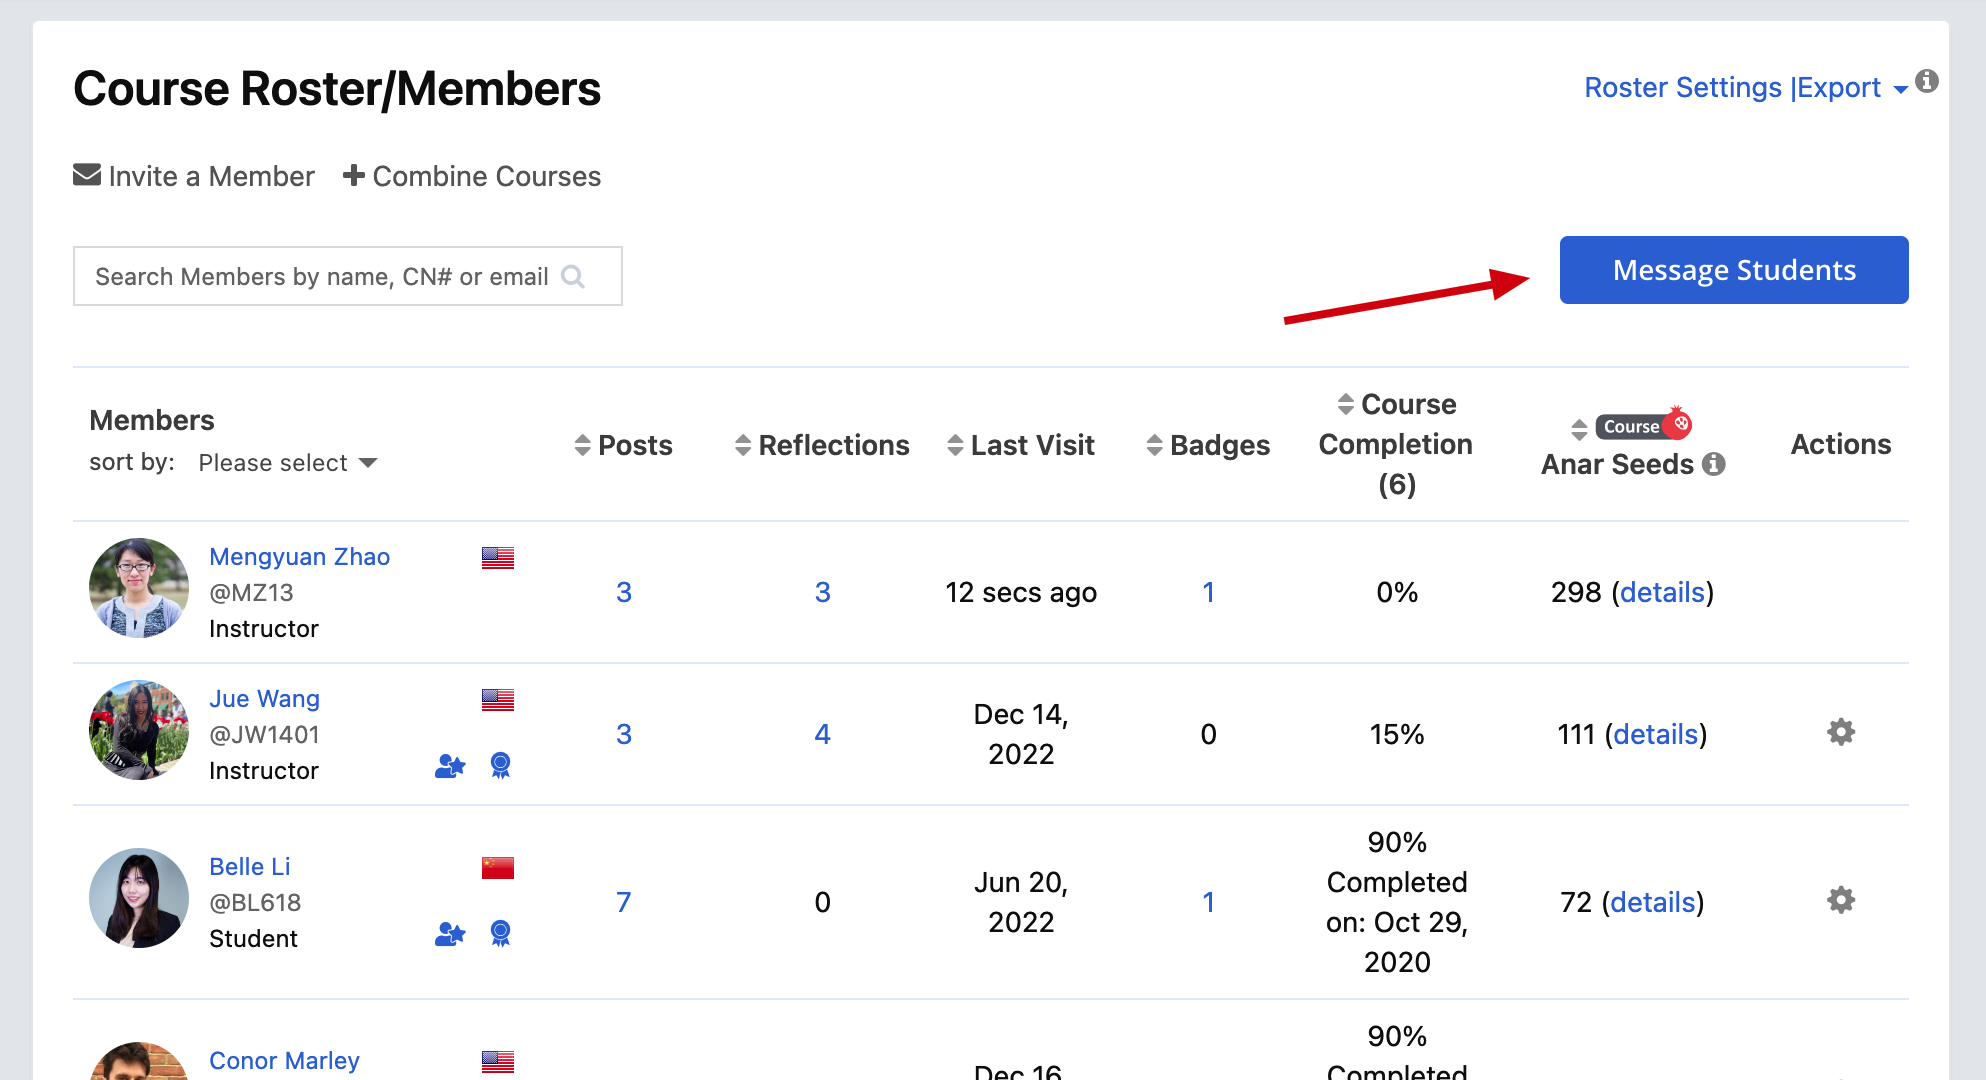Sort by Badges column arrows
This screenshot has height=1080, width=1986.
pyautogui.click(x=1155, y=445)
